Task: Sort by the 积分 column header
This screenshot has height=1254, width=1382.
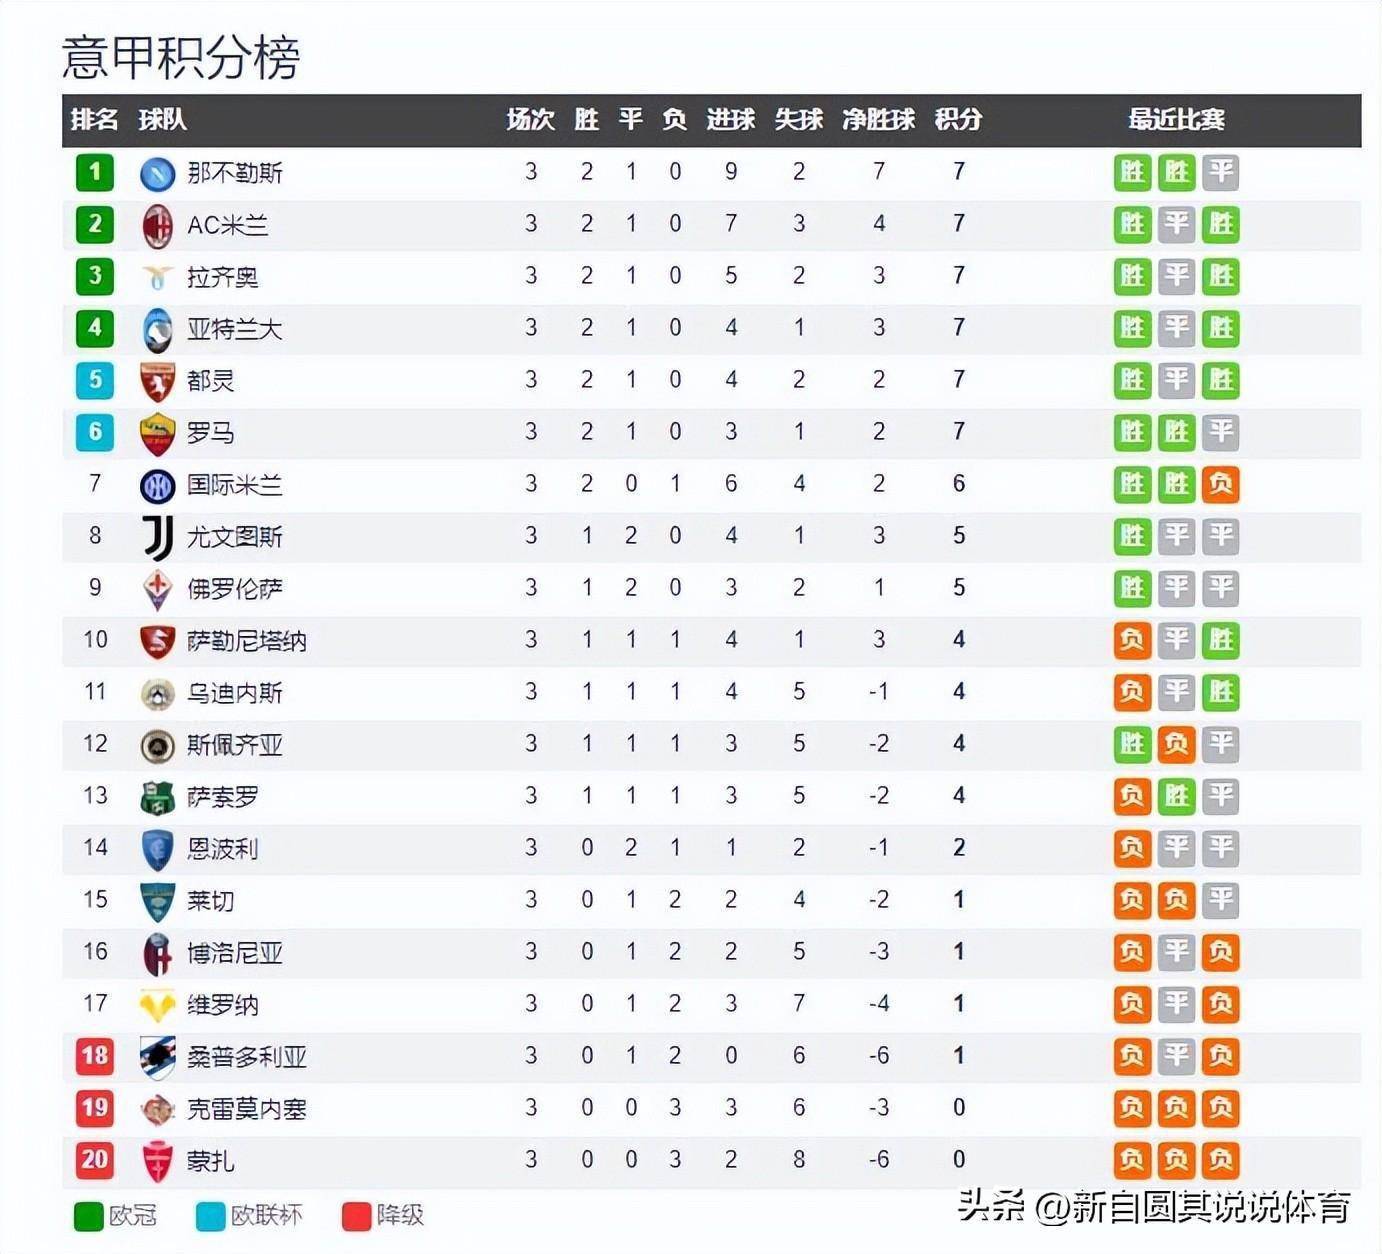Action: click(x=958, y=120)
